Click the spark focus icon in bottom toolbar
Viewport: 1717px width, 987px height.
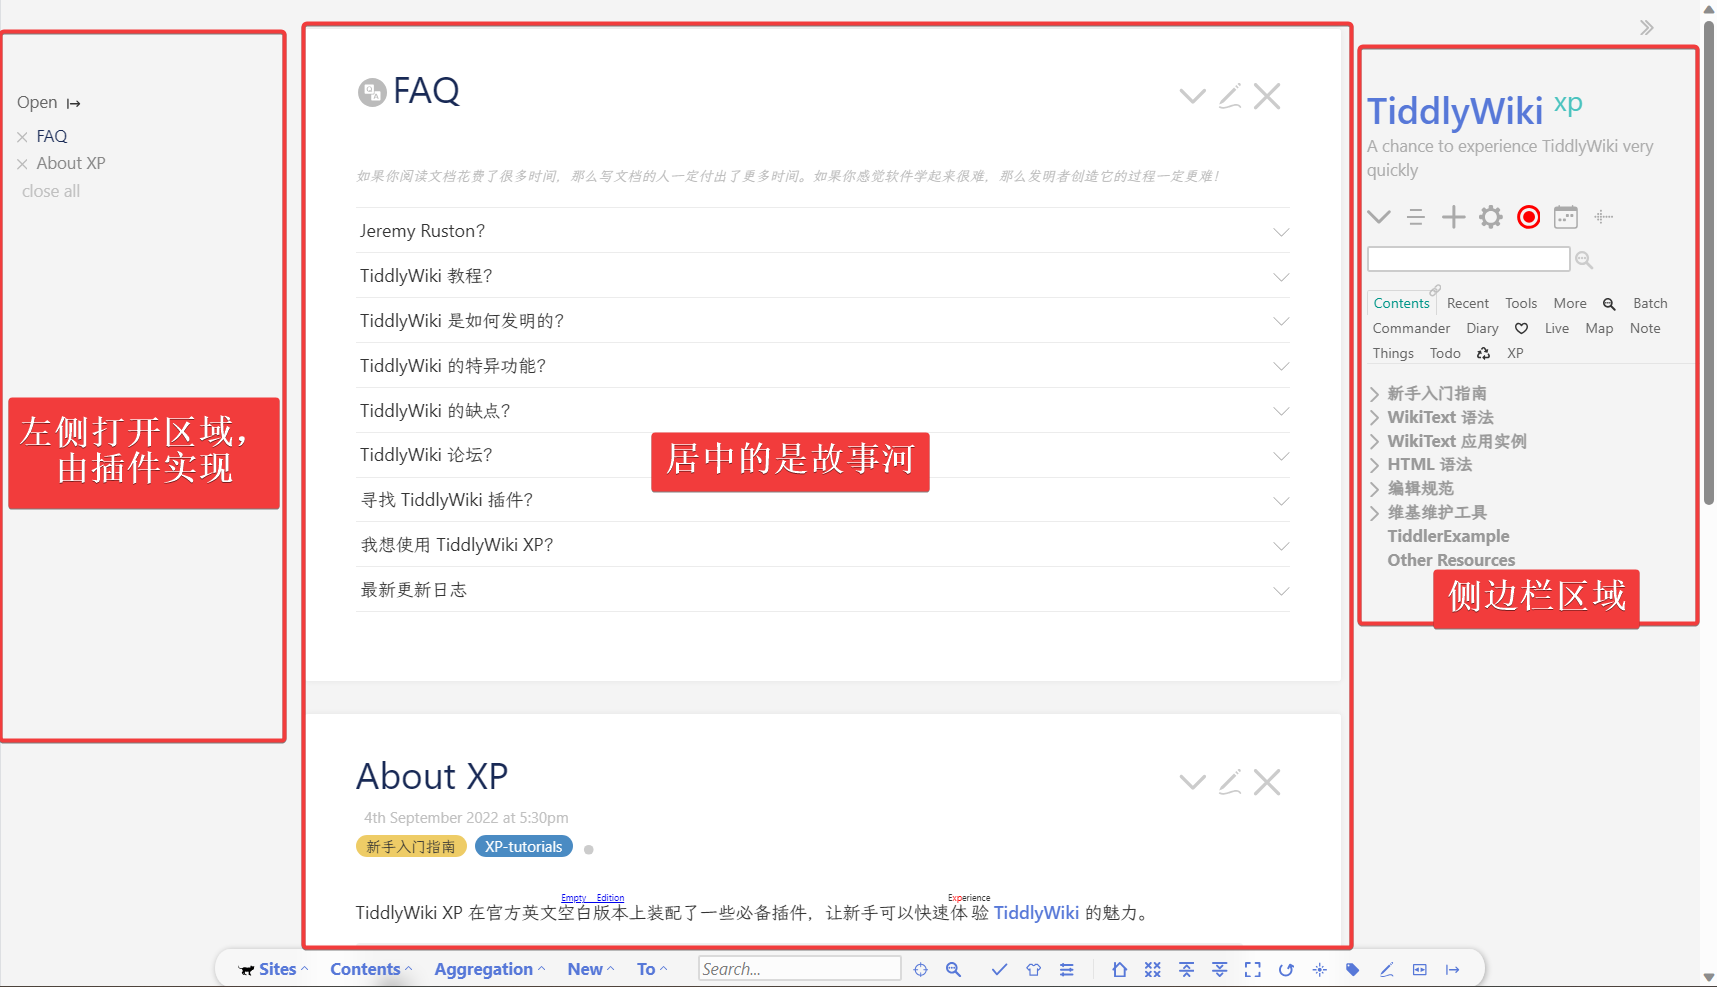tap(1320, 969)
